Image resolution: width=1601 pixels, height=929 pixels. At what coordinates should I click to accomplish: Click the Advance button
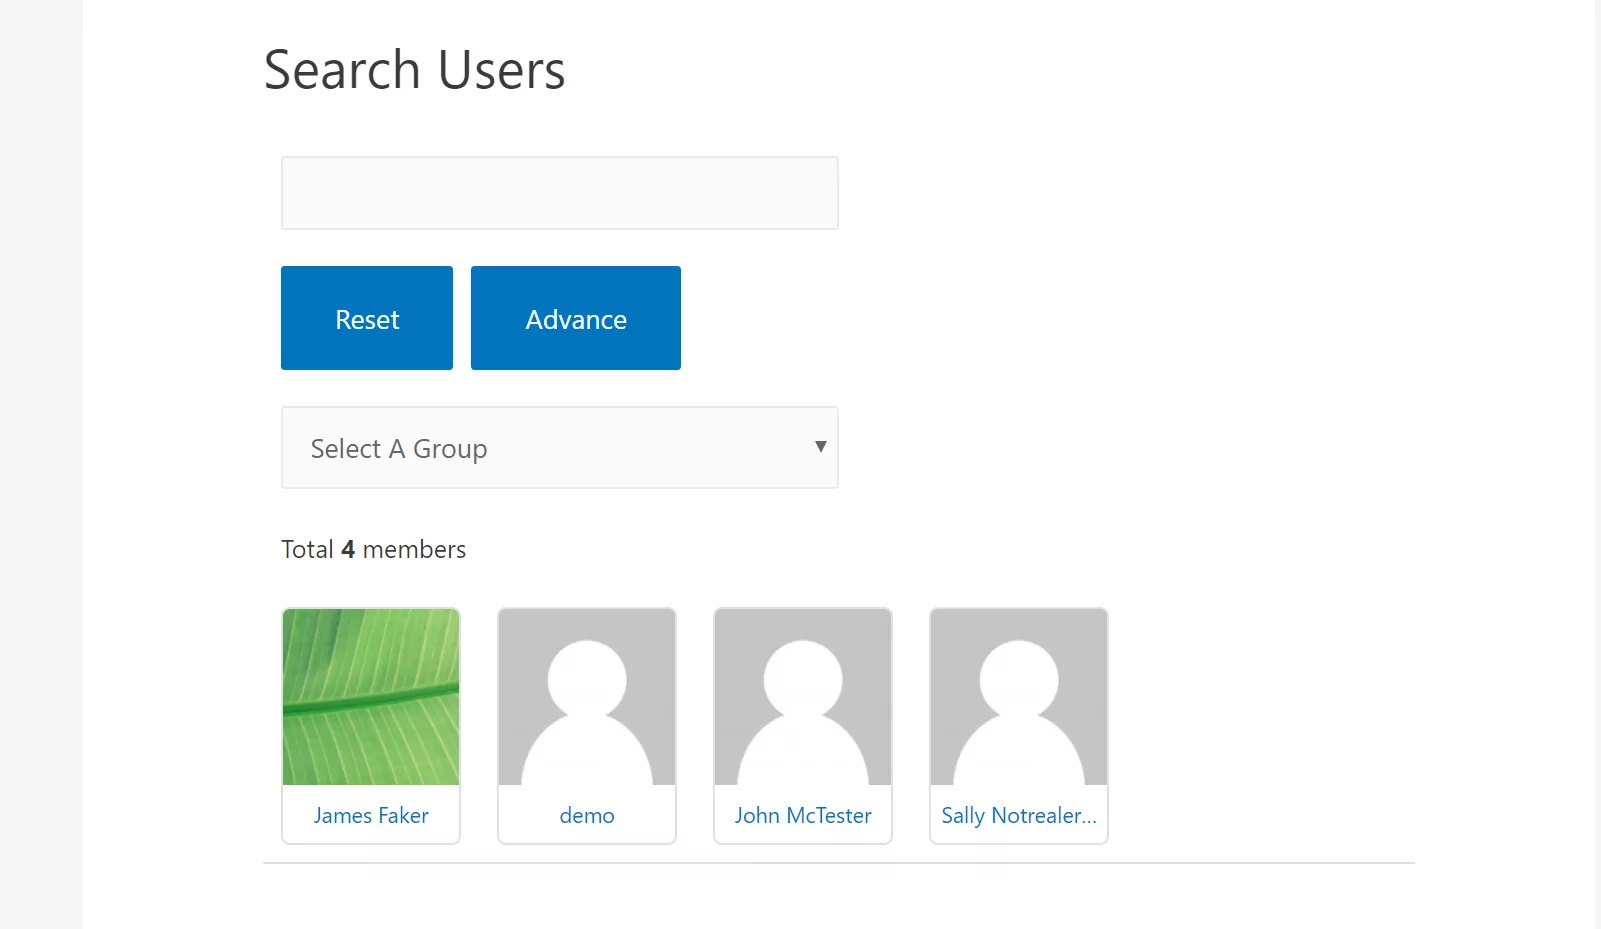pyautogui.click(x=576, y=318)
